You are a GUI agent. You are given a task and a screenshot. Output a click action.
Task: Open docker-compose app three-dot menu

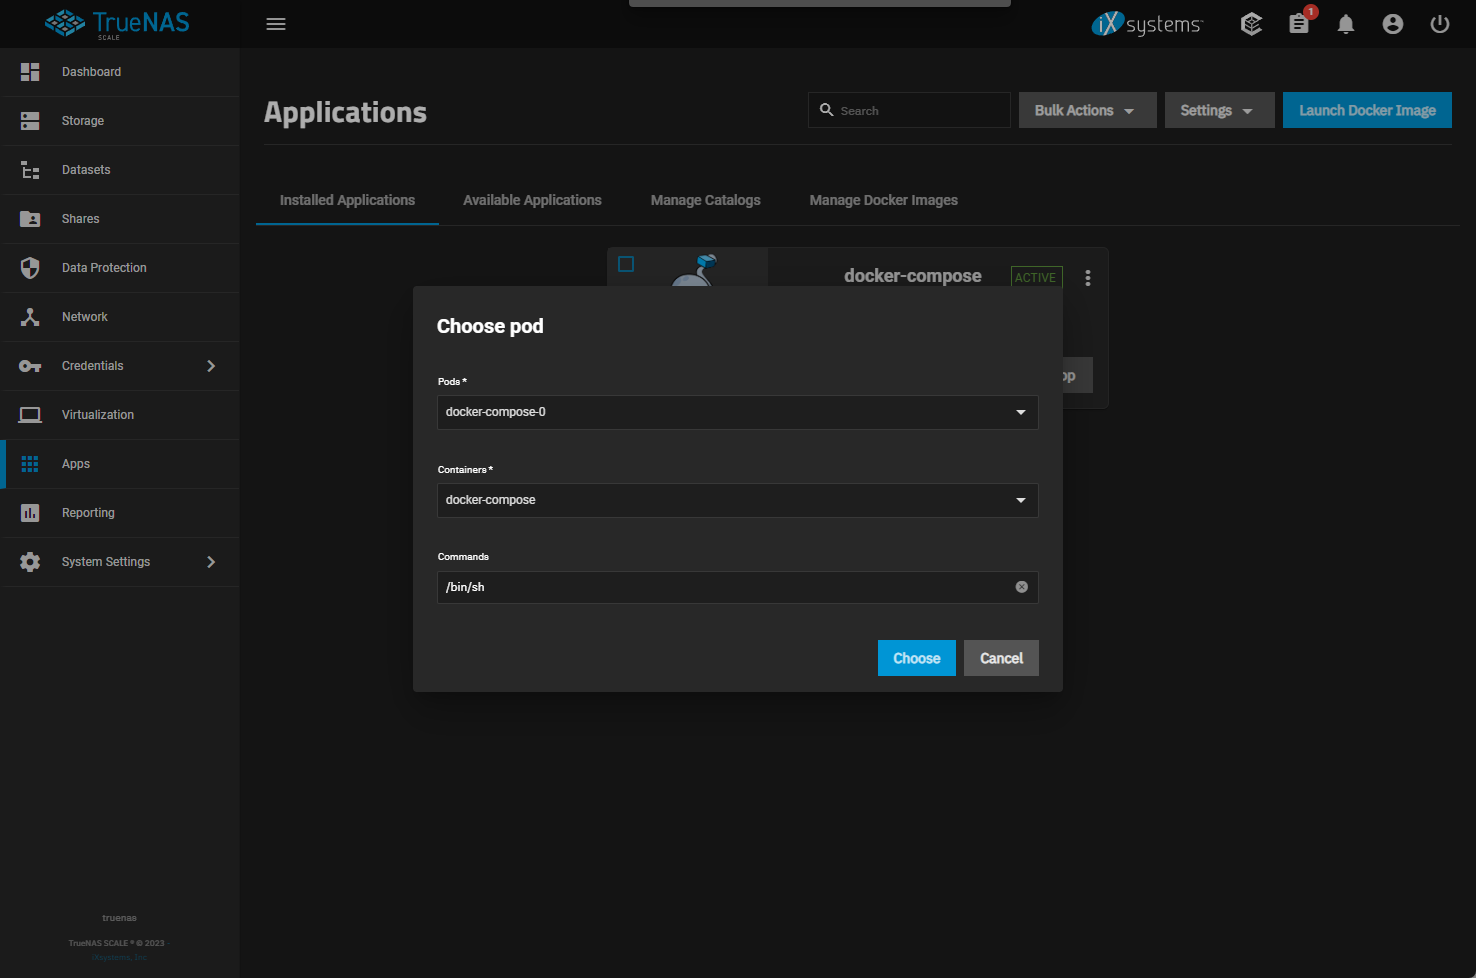pos(1088,278)
